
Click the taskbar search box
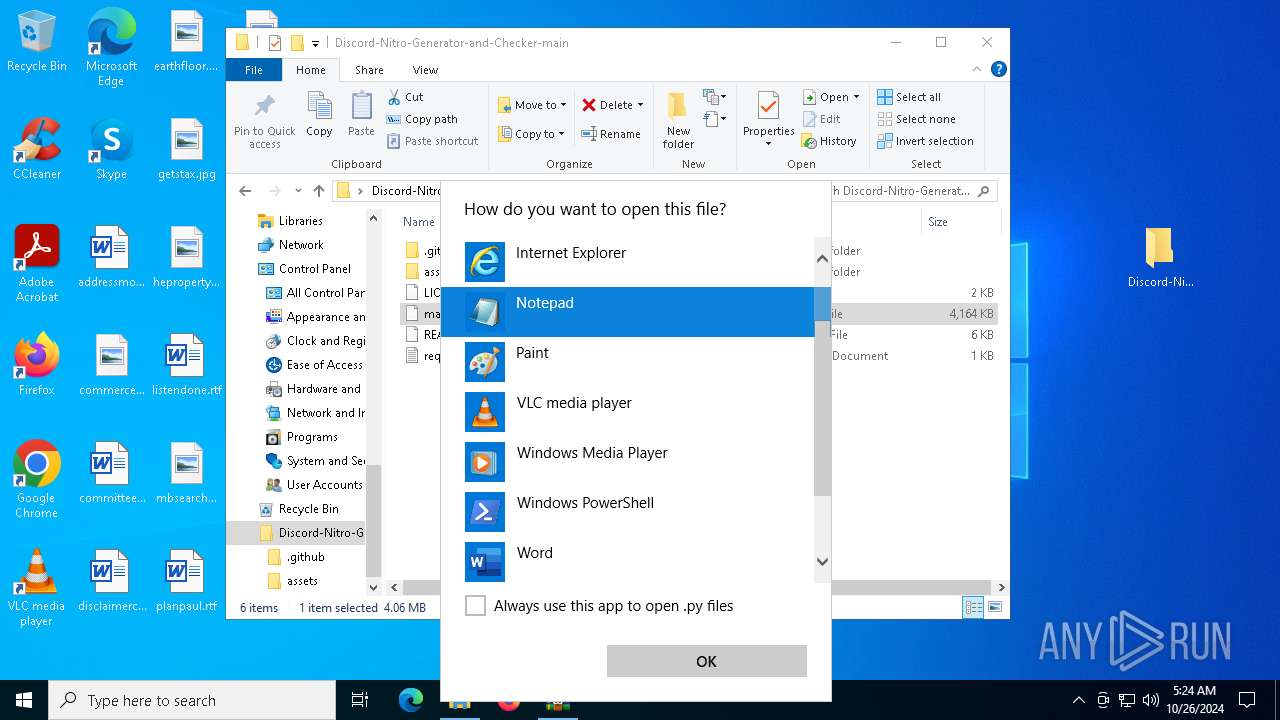(192, 700)
